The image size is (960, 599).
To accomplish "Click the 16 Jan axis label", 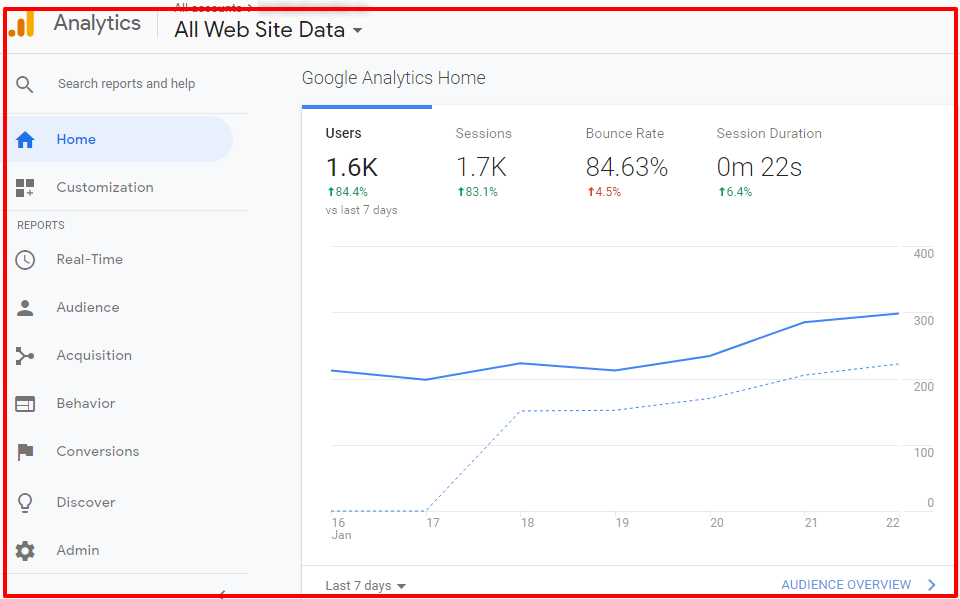I will point(342,529).
